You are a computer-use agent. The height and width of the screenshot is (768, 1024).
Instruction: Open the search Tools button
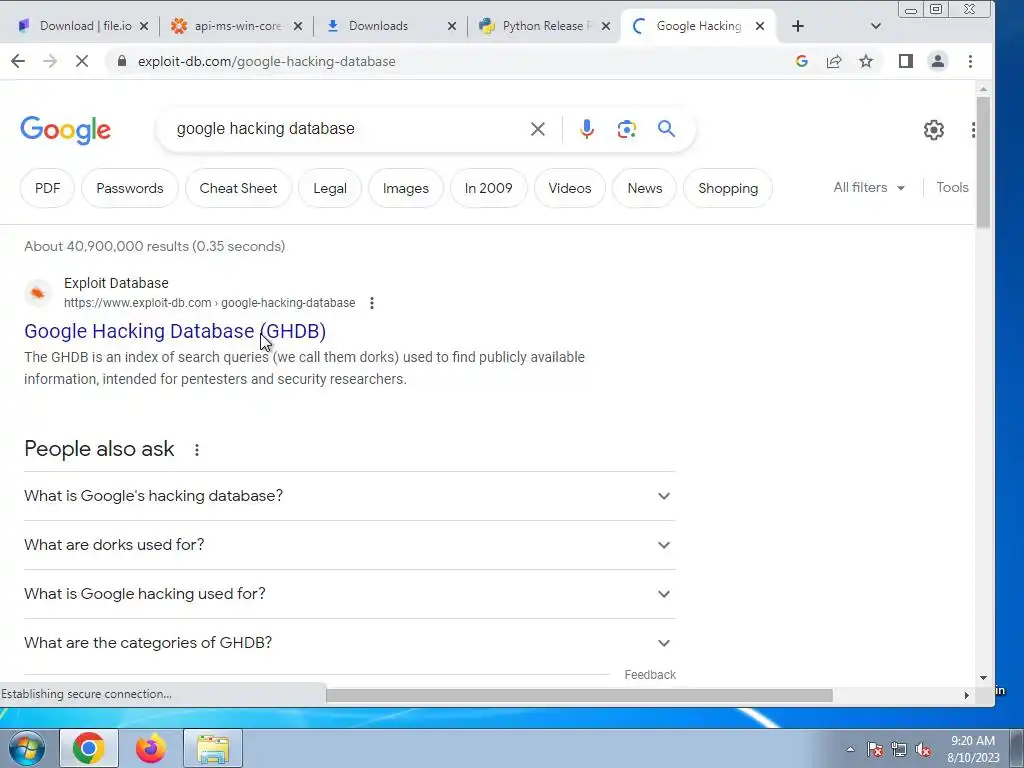click(952, 187)
